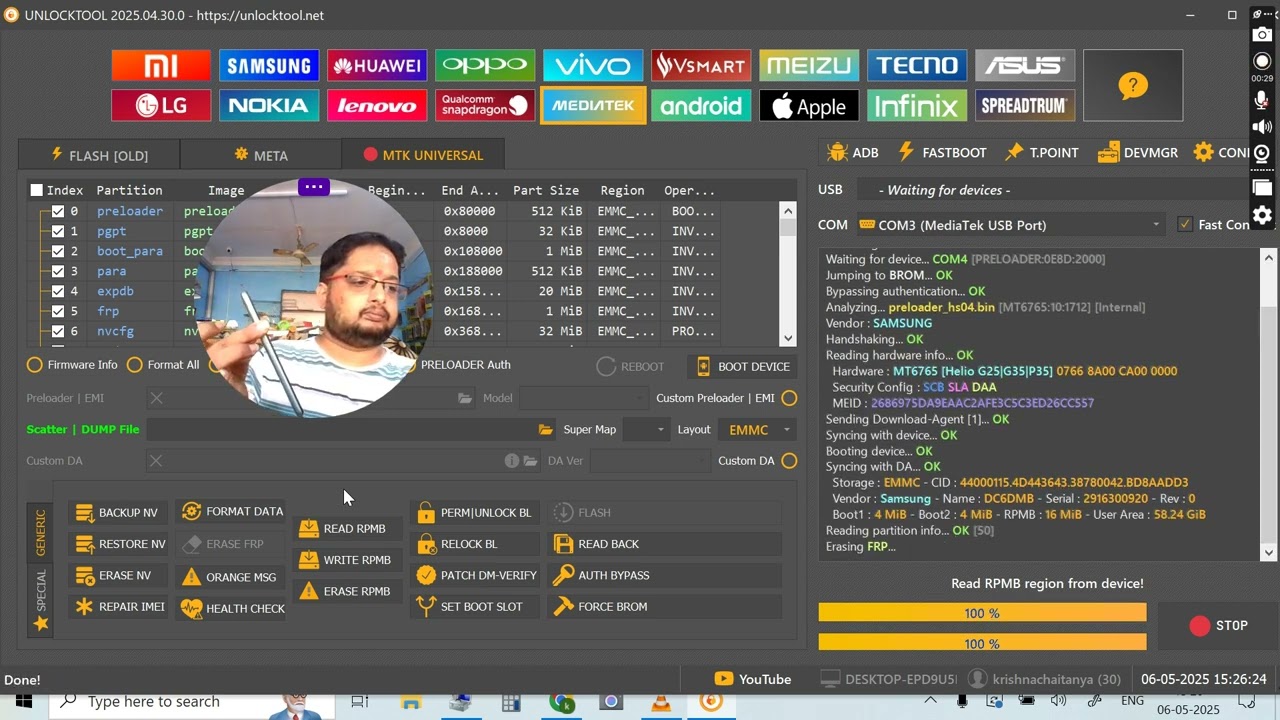Open the T.POINT tab
This screenshot has height=720, width=1280.
click(1042, 153)
